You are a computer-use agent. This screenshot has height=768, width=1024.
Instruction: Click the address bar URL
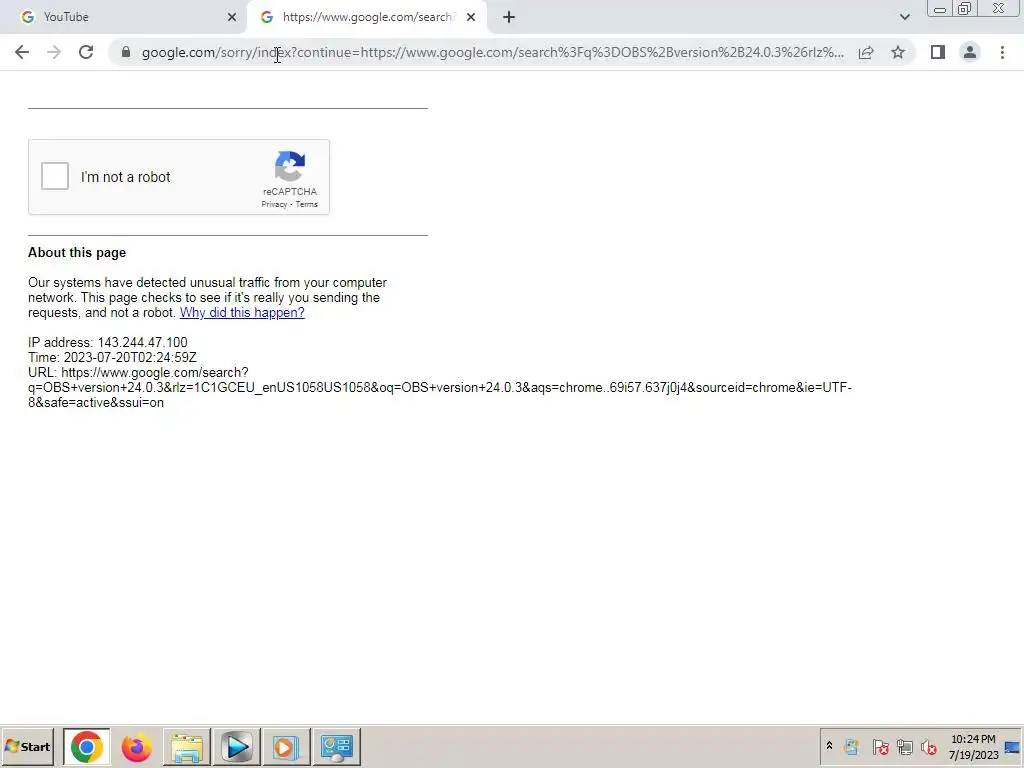493,52
